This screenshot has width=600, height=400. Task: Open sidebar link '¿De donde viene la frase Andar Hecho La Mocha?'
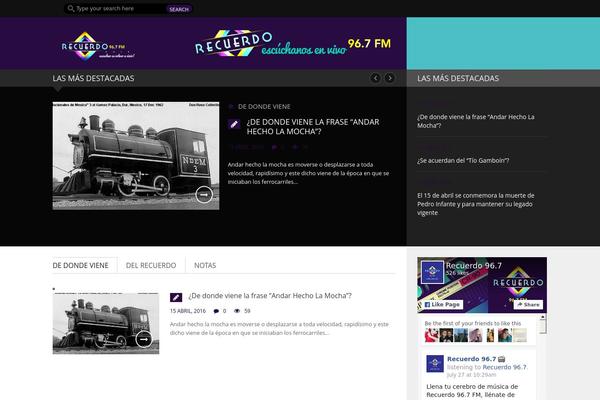476,121
